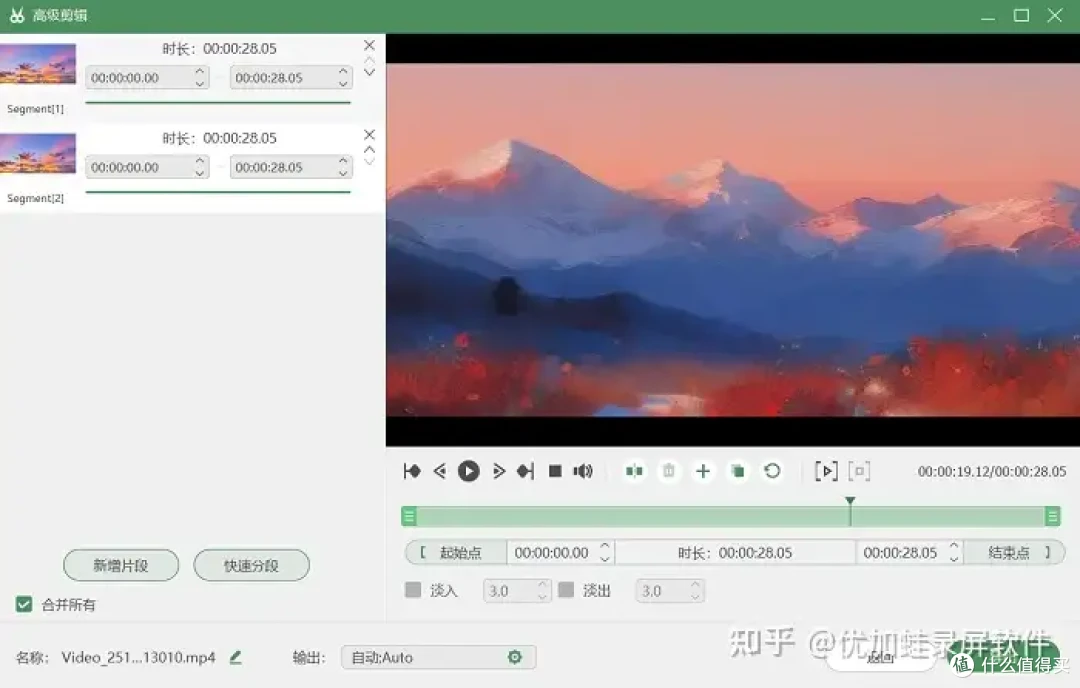Click the file name Video_251...13010.mp4
Screen dimensions: 1080x688
coord(138,658)
